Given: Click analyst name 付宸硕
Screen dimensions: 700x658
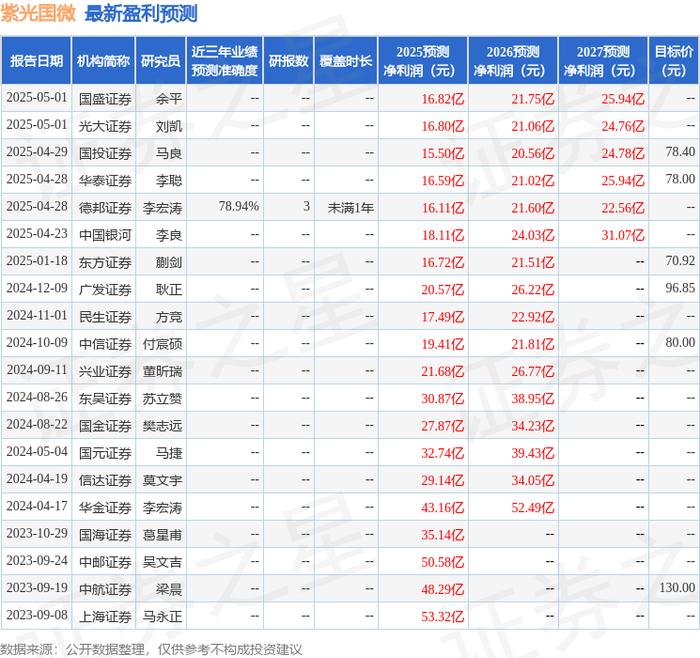Looking at the screenshot, I should (x=162, y=344).
